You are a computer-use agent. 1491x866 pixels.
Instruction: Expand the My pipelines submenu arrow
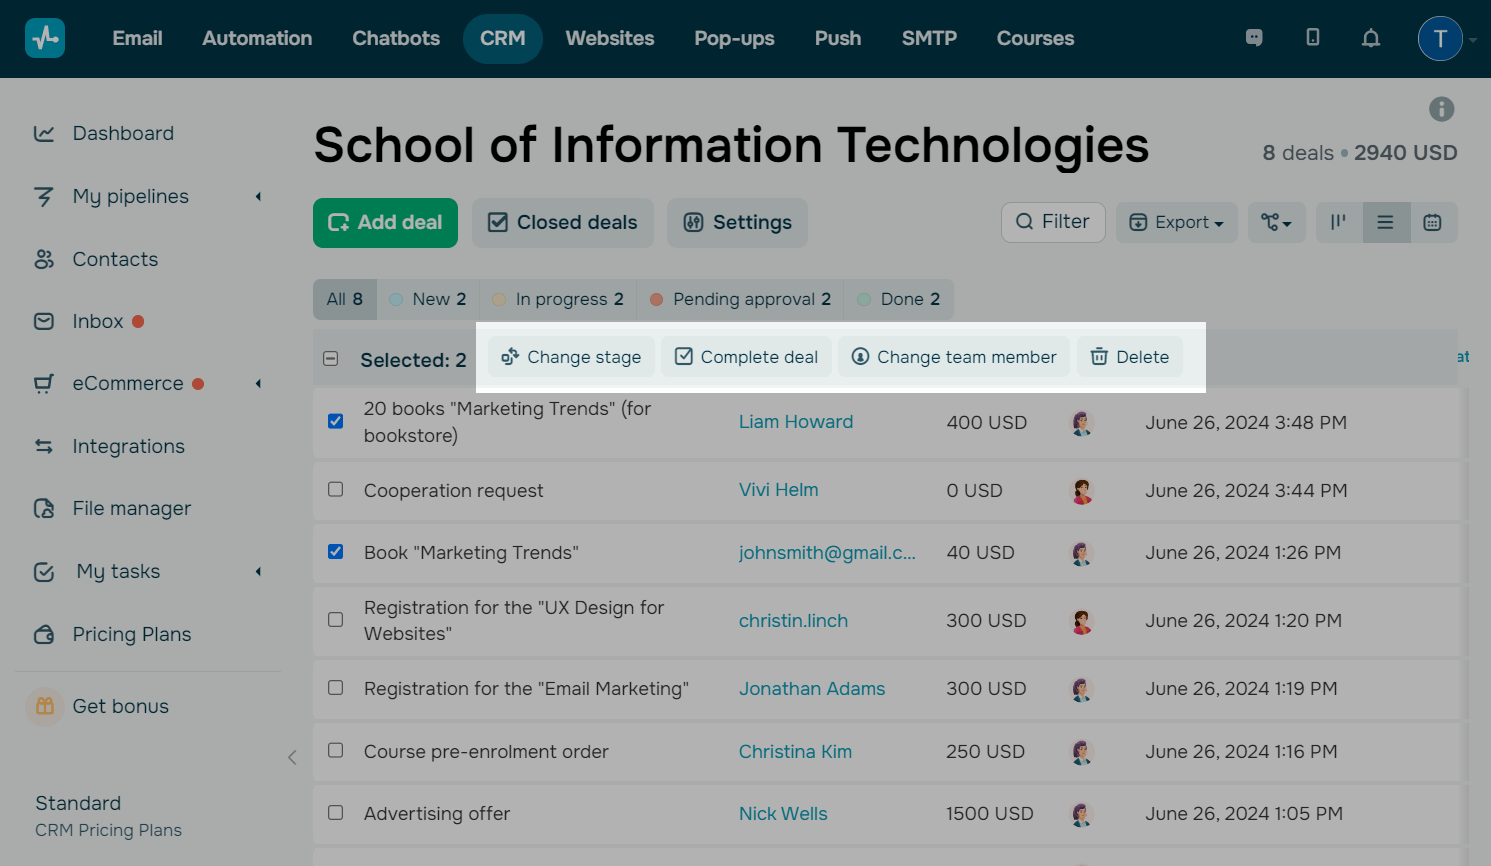(258, 197)
